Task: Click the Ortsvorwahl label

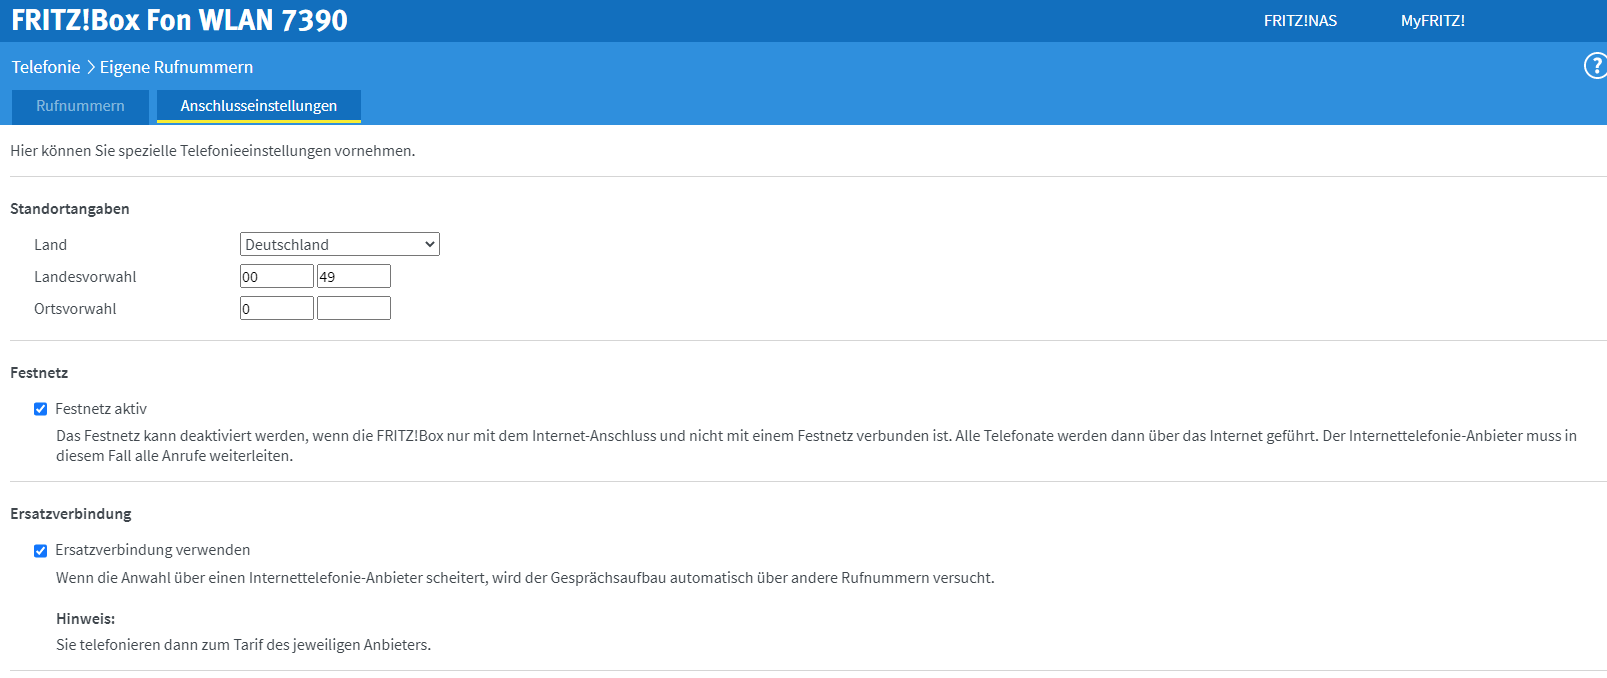Action: tap(75, 309)
